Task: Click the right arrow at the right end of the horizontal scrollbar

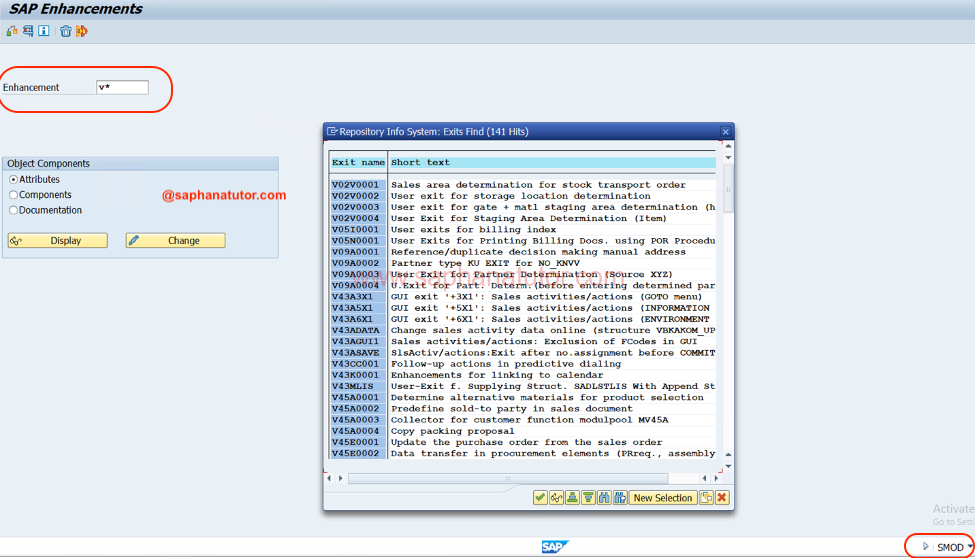Action: point(715,478)
